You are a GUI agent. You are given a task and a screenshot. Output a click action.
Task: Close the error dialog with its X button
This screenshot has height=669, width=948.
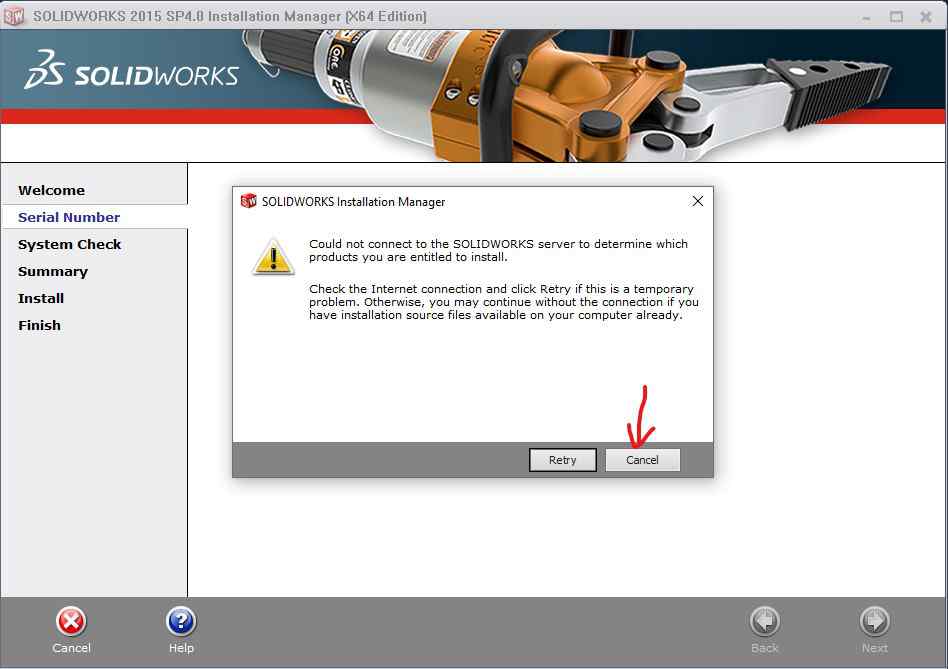697,201
